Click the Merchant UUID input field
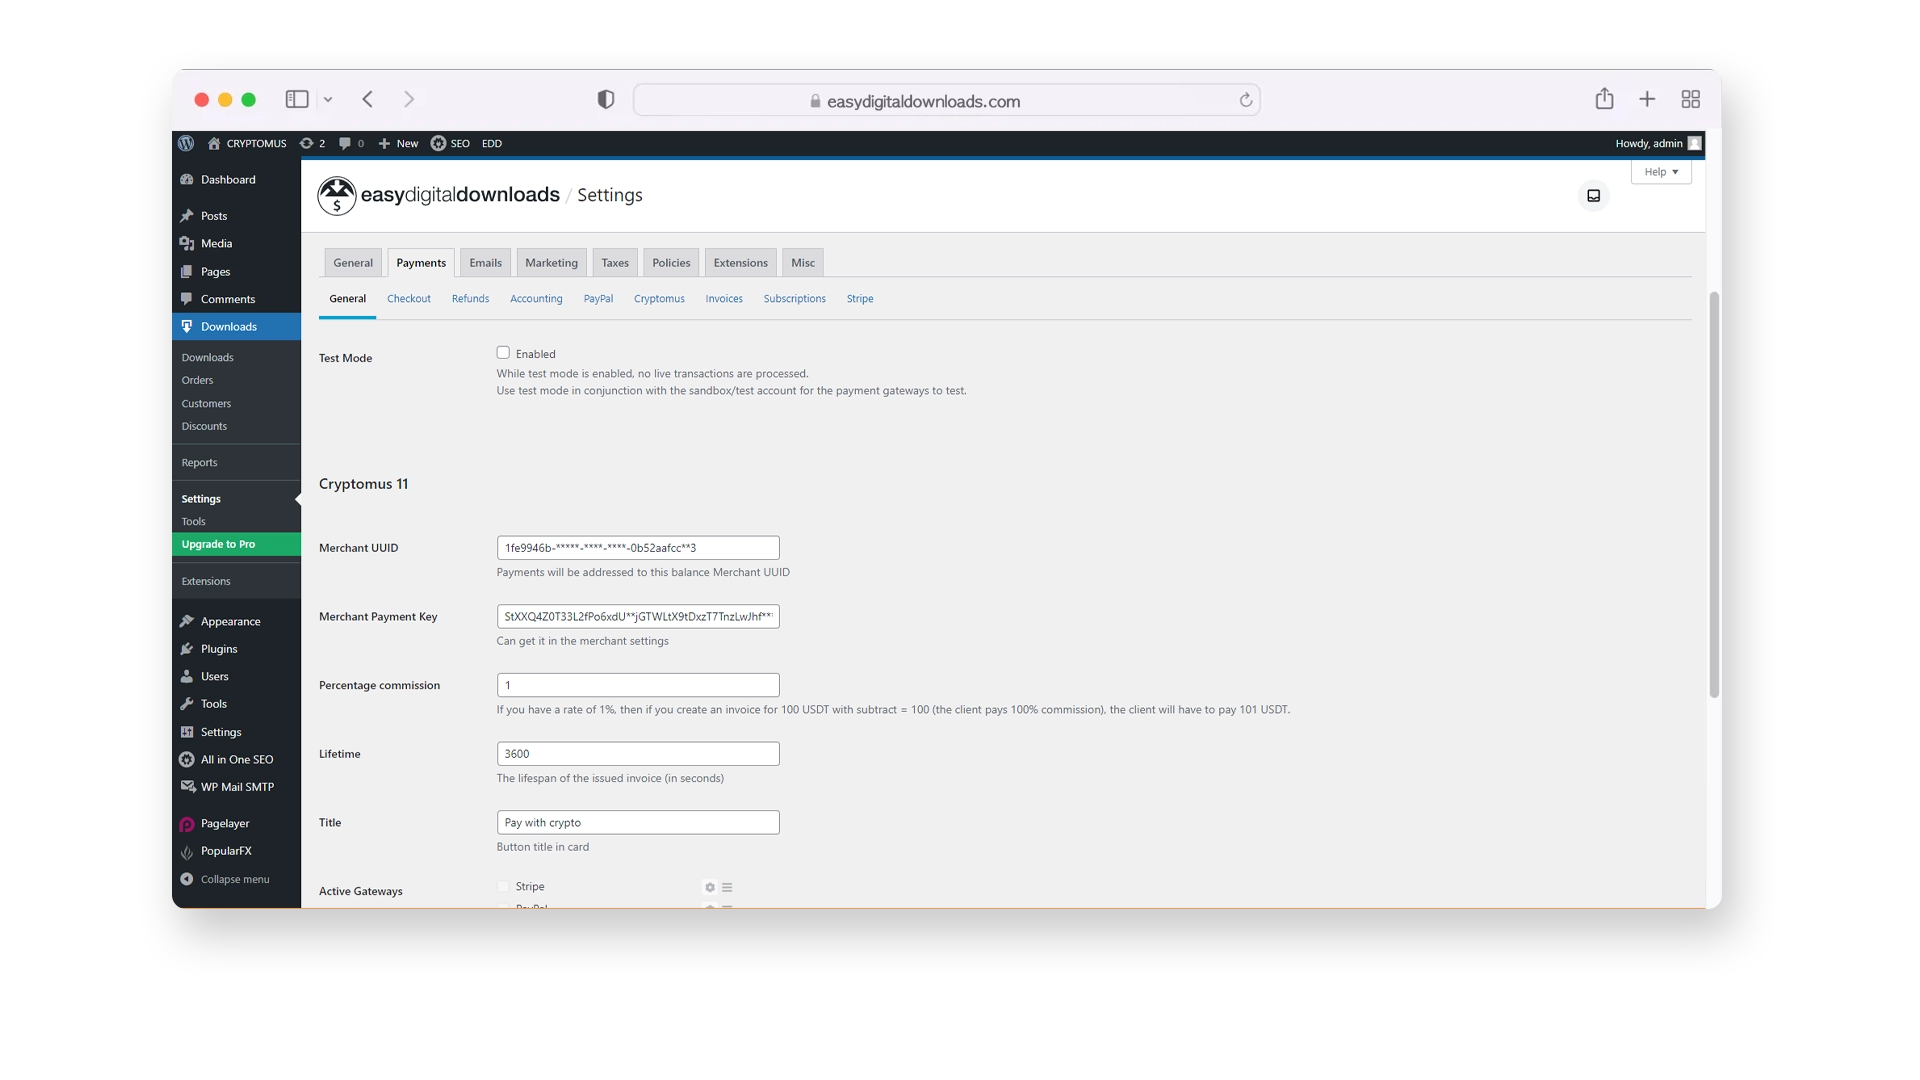 pos(637,547)
